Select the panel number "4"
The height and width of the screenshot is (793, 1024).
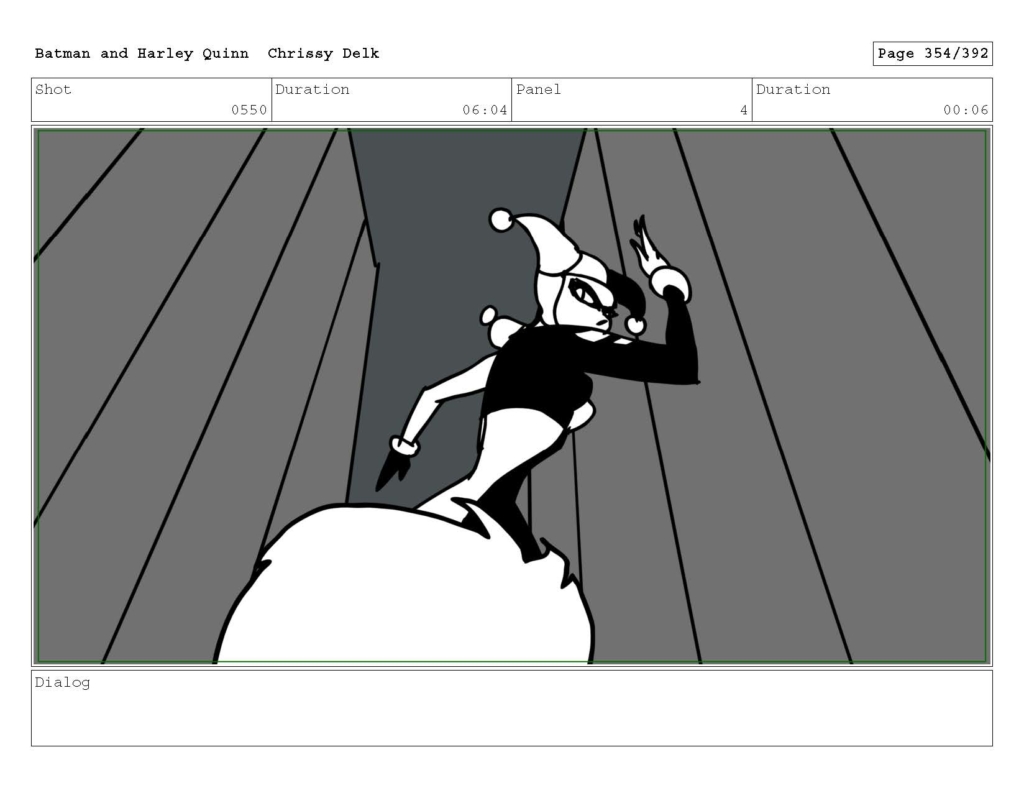point(743,110)
